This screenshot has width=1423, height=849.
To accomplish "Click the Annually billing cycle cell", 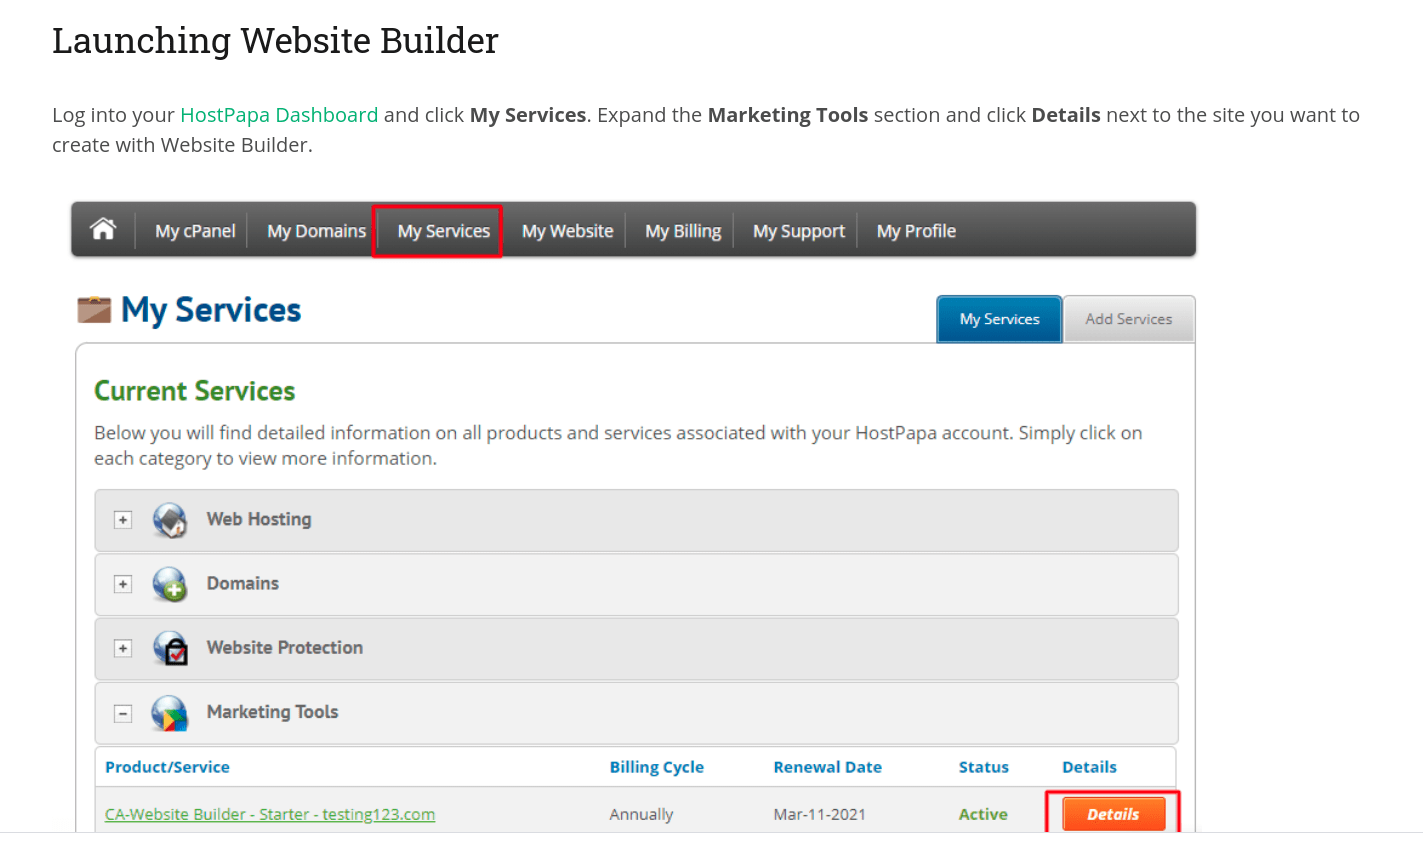I will 641,814.
